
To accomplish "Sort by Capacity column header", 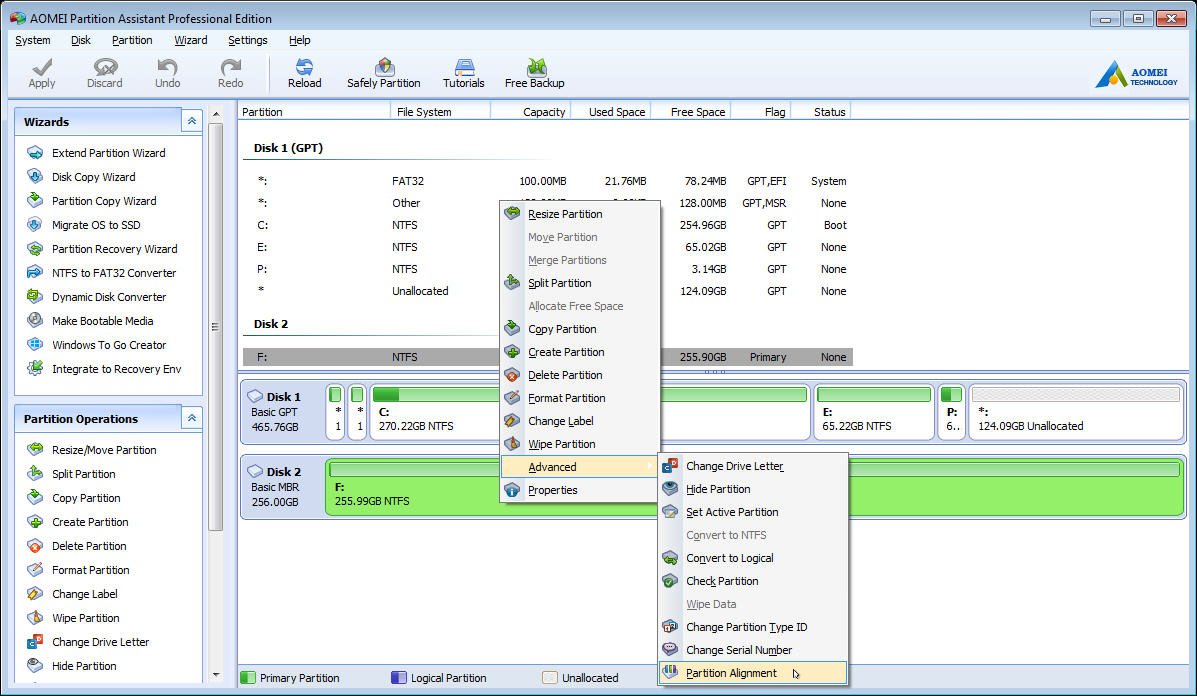I will click(x=543, y=112).
